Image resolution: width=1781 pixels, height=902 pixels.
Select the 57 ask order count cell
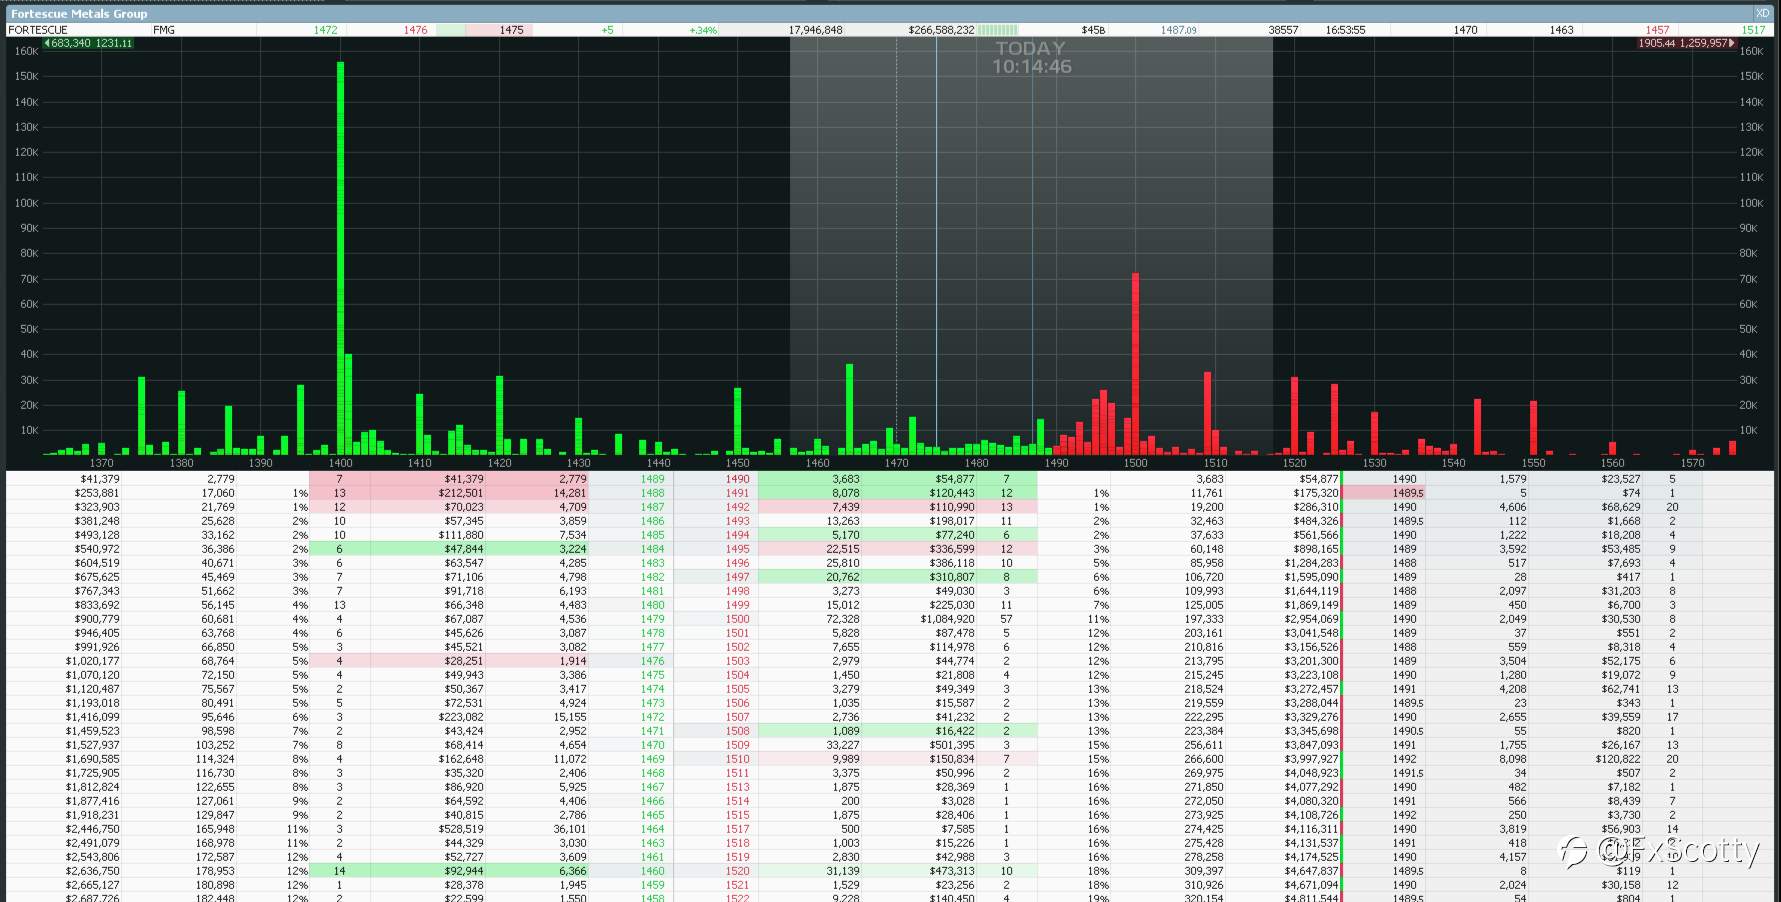point(1007,619)
